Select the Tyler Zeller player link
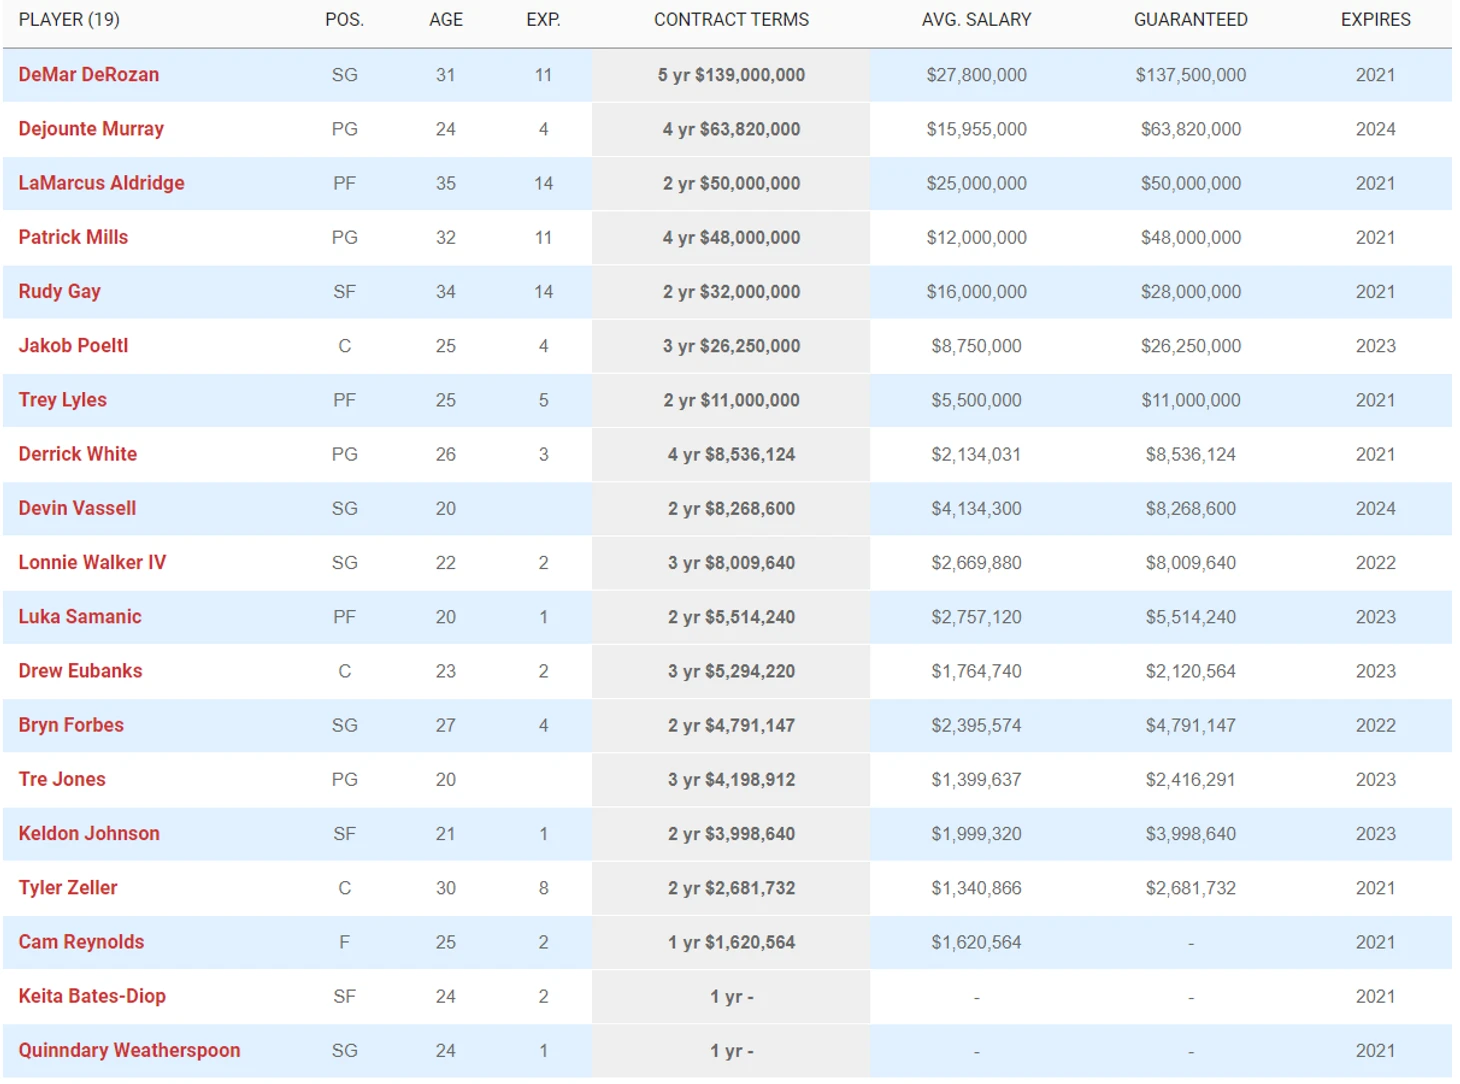The width and height of the screenshot is (1460, 1084). [68, 887]
